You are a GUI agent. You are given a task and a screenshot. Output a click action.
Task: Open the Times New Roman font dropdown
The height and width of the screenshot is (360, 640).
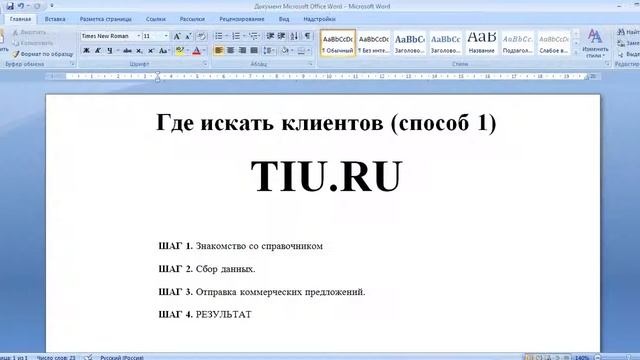[x=138, y=36]
